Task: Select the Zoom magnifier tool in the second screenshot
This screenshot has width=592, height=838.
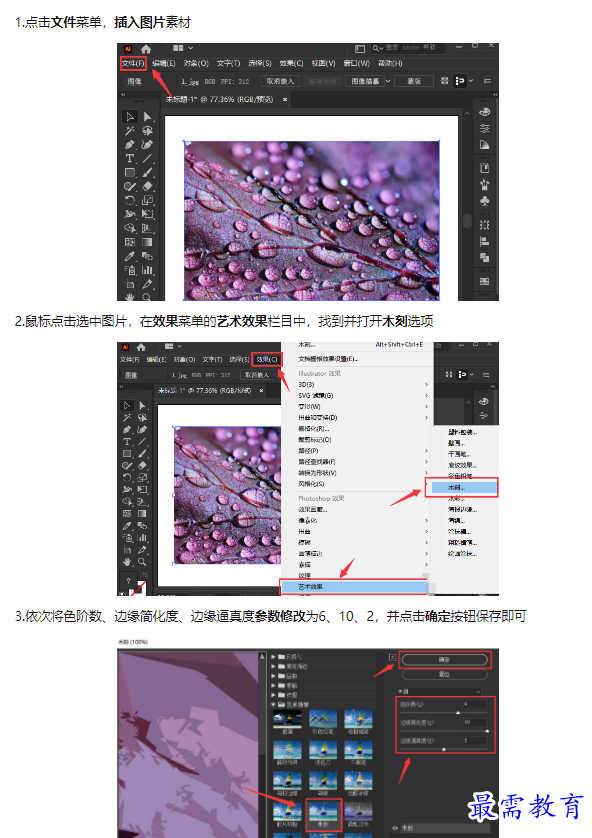Action: [142, 562]
